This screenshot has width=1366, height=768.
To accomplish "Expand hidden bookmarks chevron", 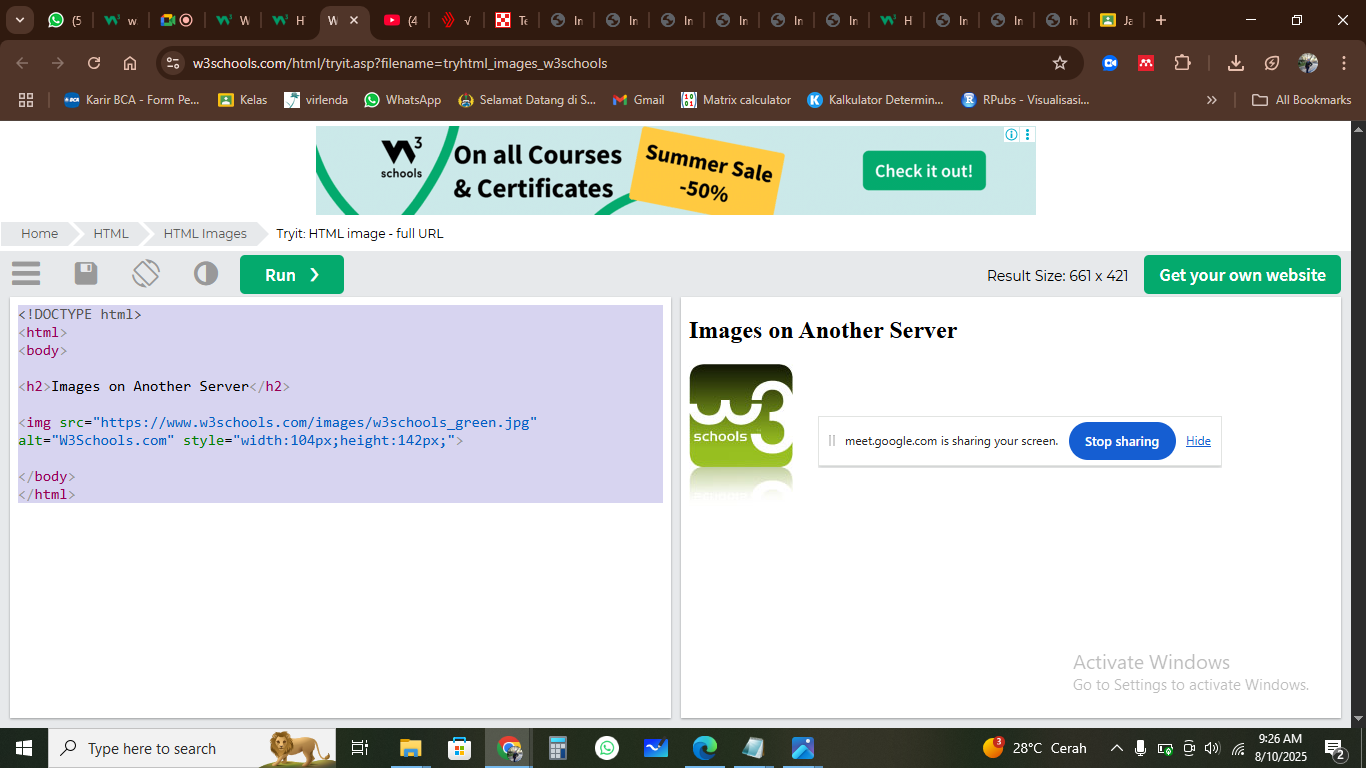I will pos(1212,100).
